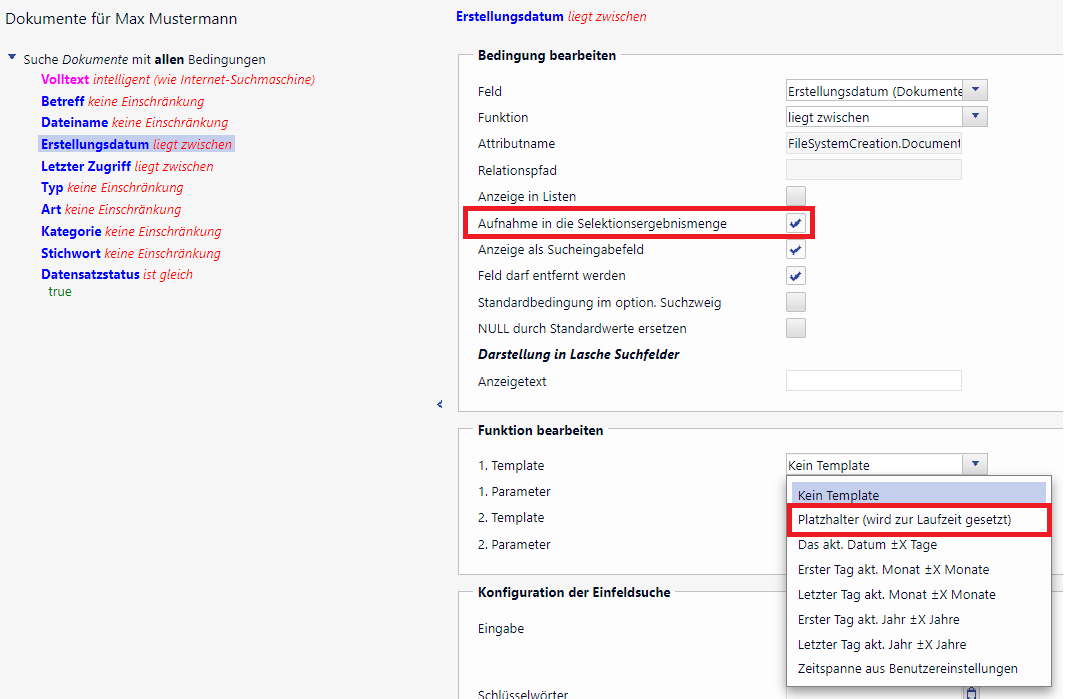Focus the Attributname text field
The height and width of the screenshot is (699, 1065).
point(873,143)
